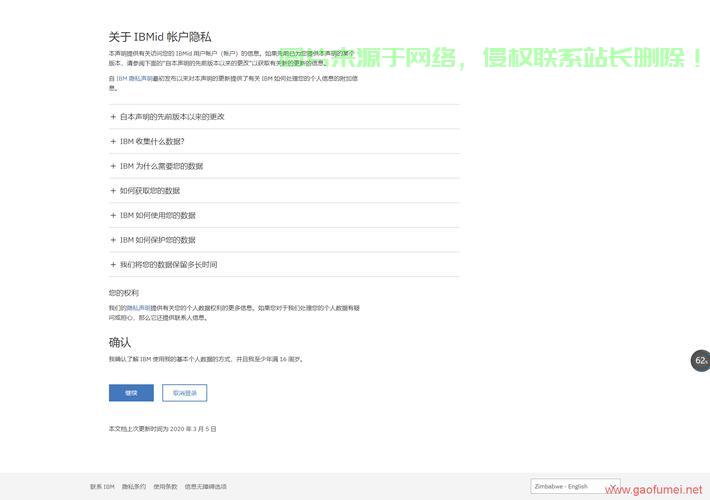
Task: Open the 'IBM 隐私声明' link in intro
Action: (x=134, y=79)
